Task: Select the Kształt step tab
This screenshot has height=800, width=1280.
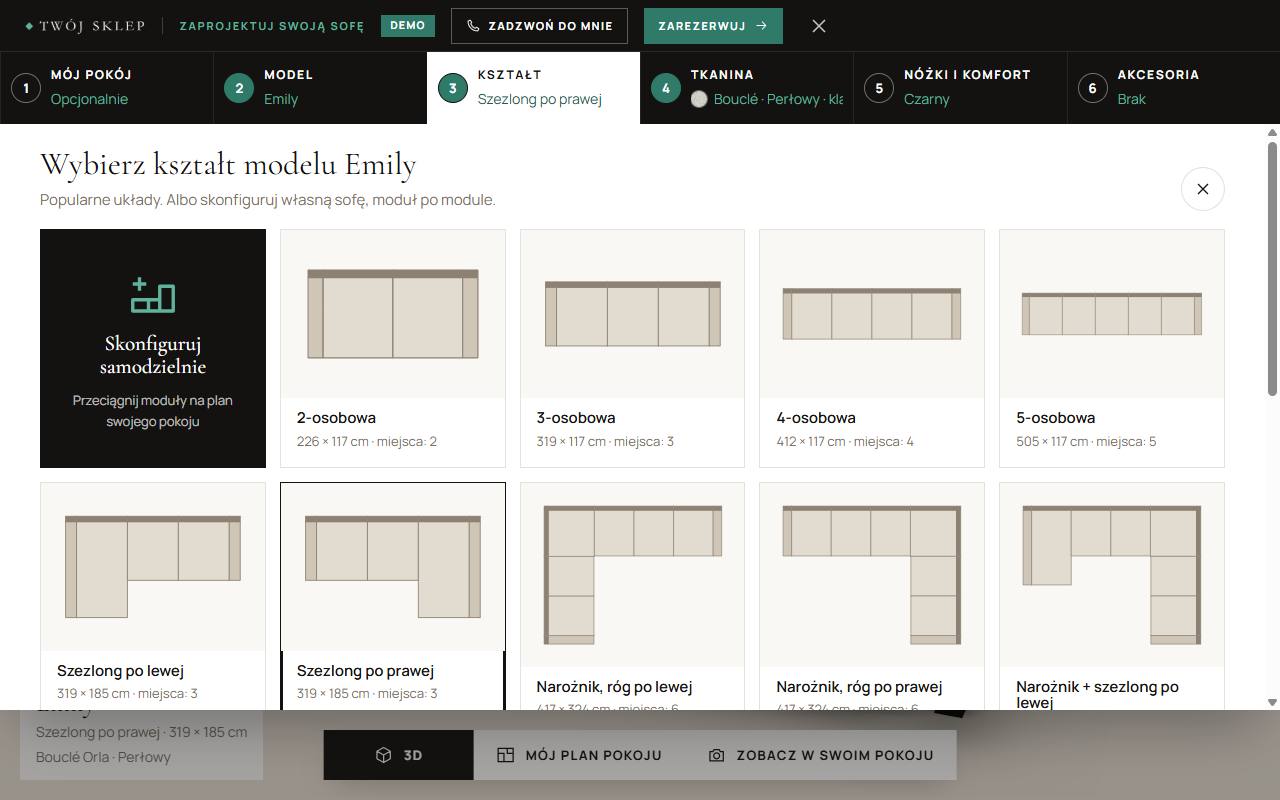Action: click(x=533, y=88)
